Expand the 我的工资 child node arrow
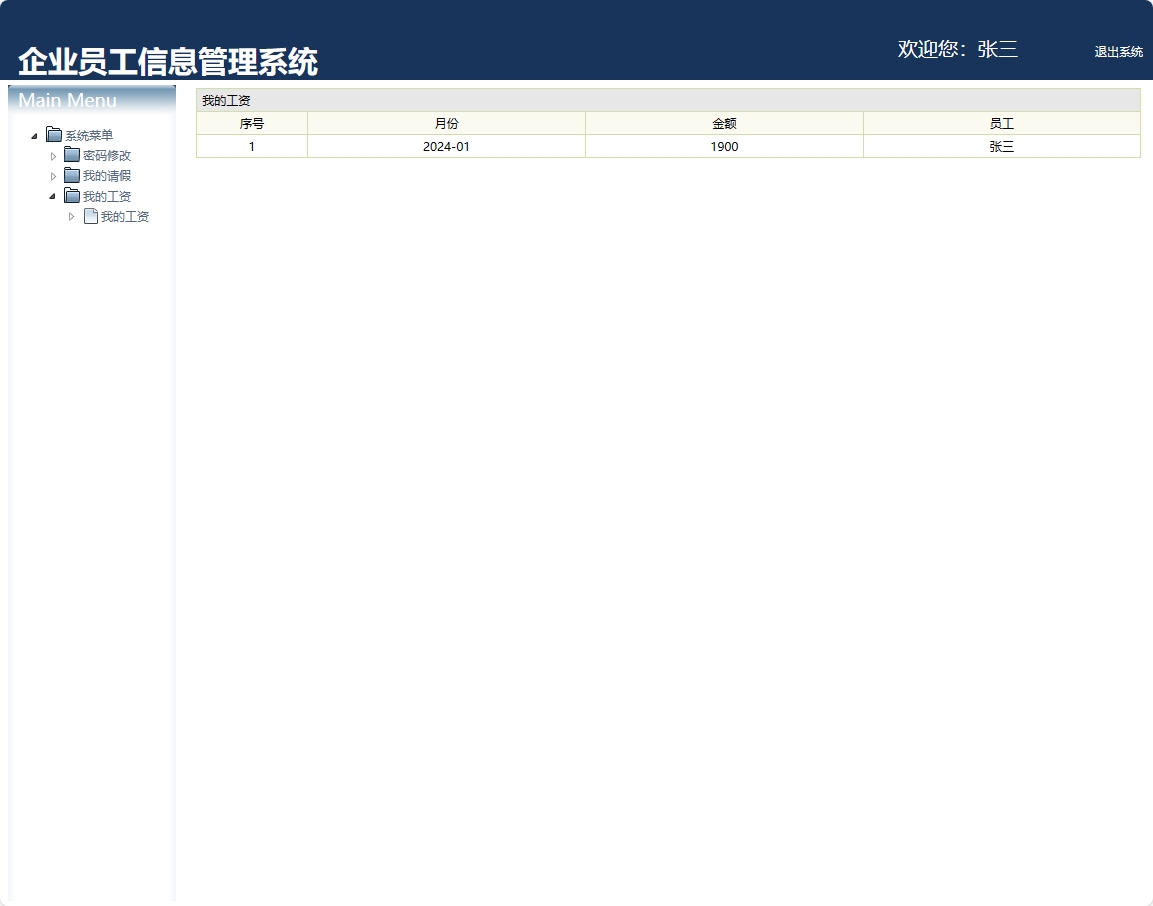Image resolution: width=1153 pixels, height=906 pixels. [71, 216]
